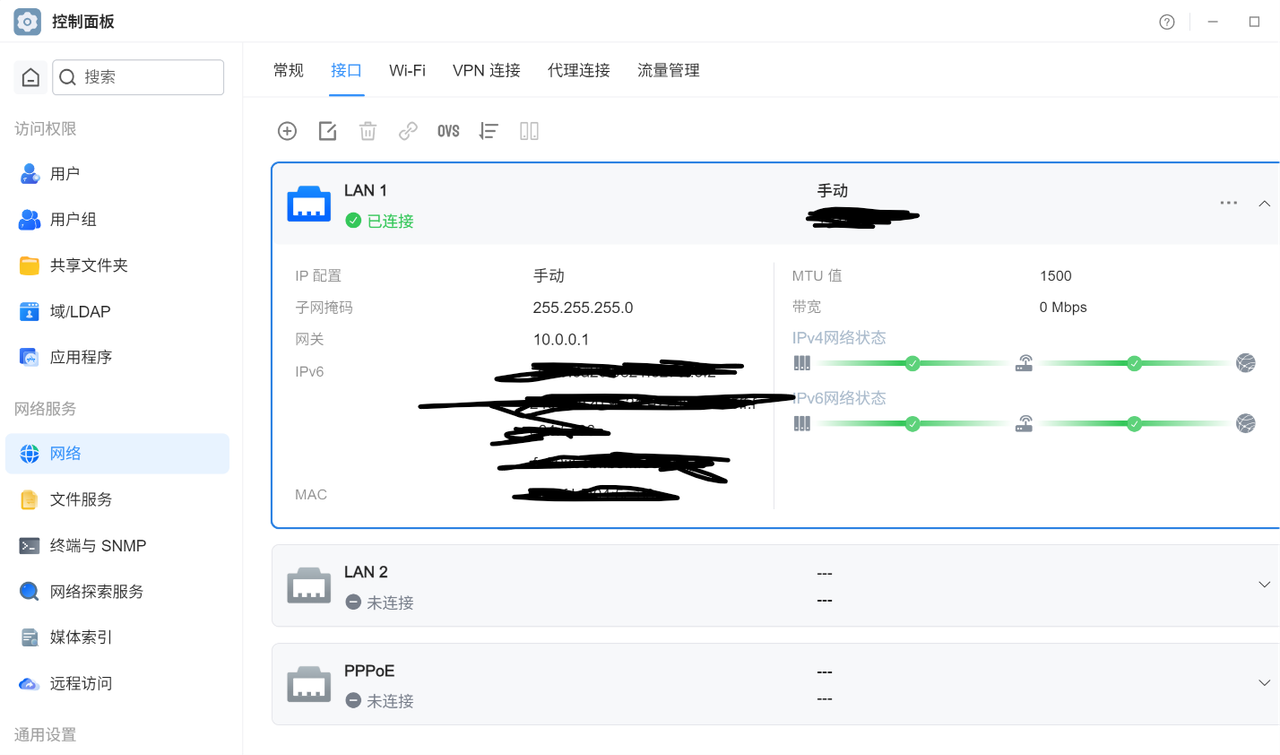Open the help question mark icon

(1167, 22)
